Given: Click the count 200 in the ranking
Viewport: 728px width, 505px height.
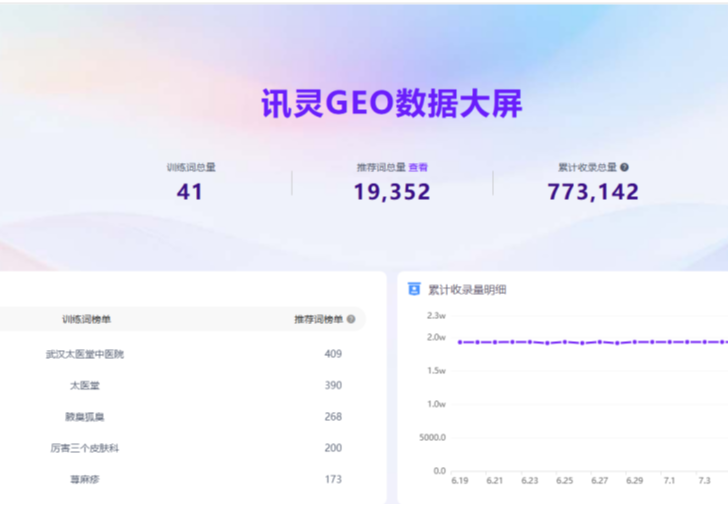Looking at the screenshot, I should pyautogui.click(x=333, y=448).
